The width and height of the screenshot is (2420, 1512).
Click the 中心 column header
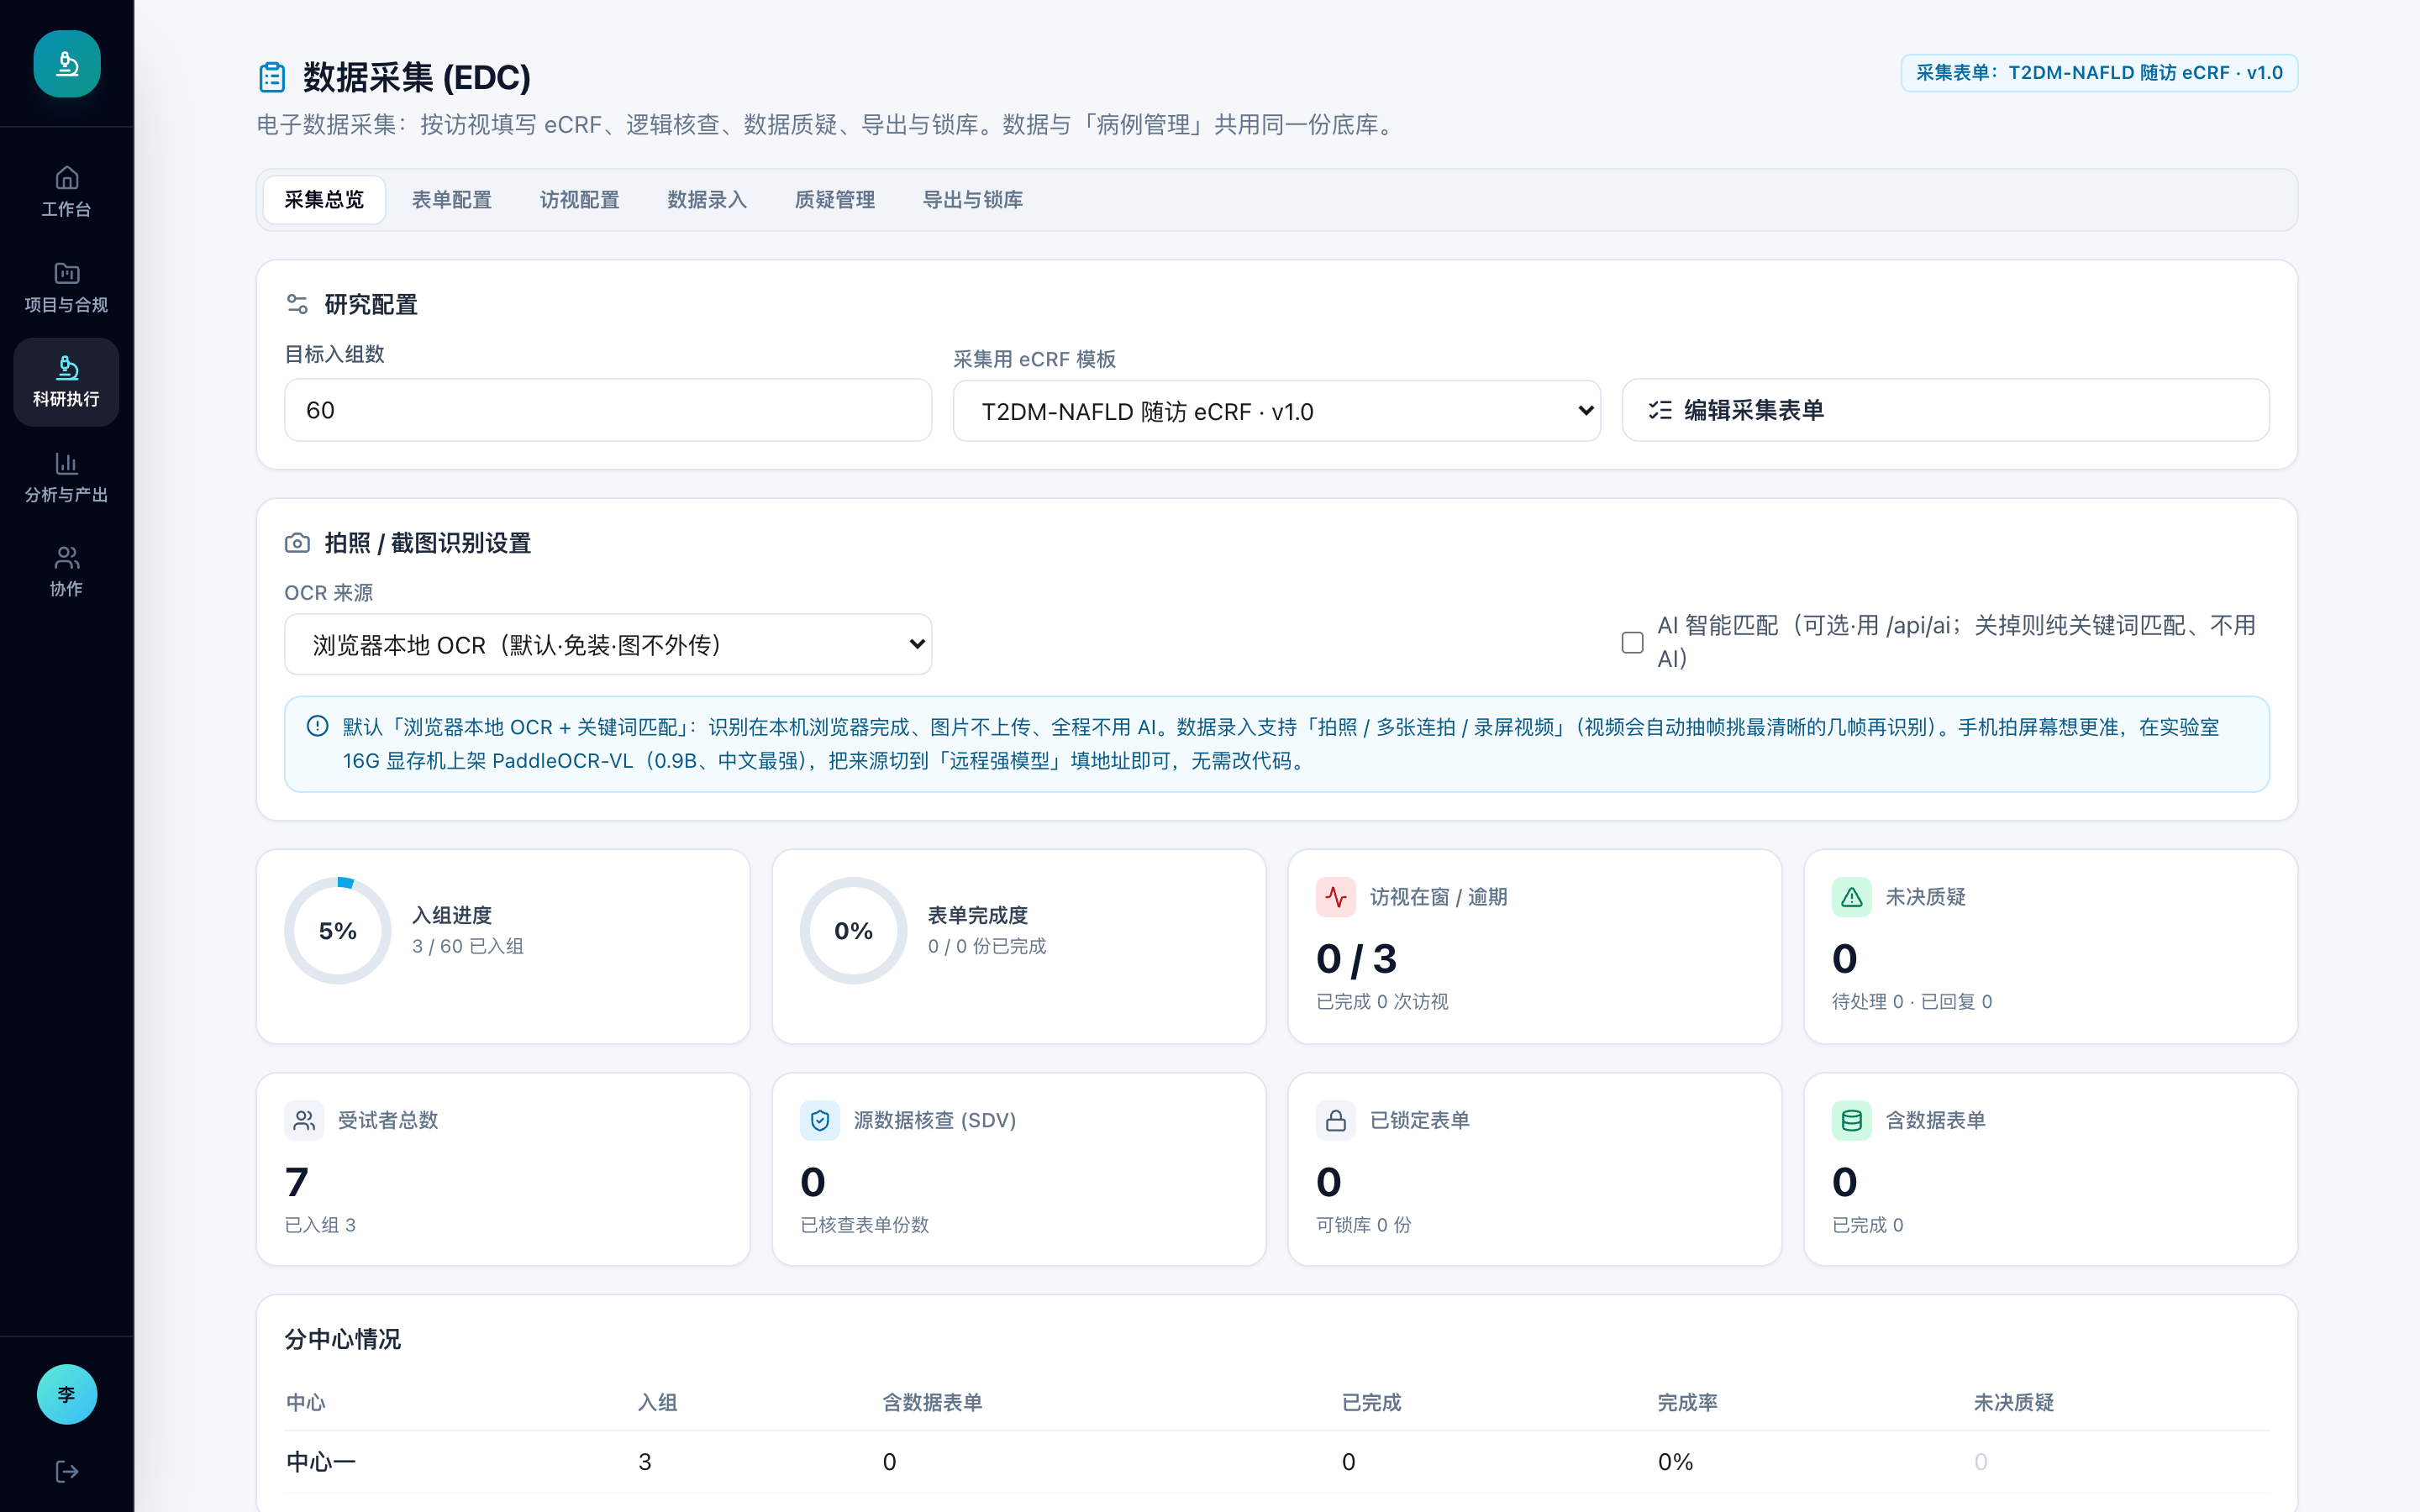click(x=306, y=1403)
